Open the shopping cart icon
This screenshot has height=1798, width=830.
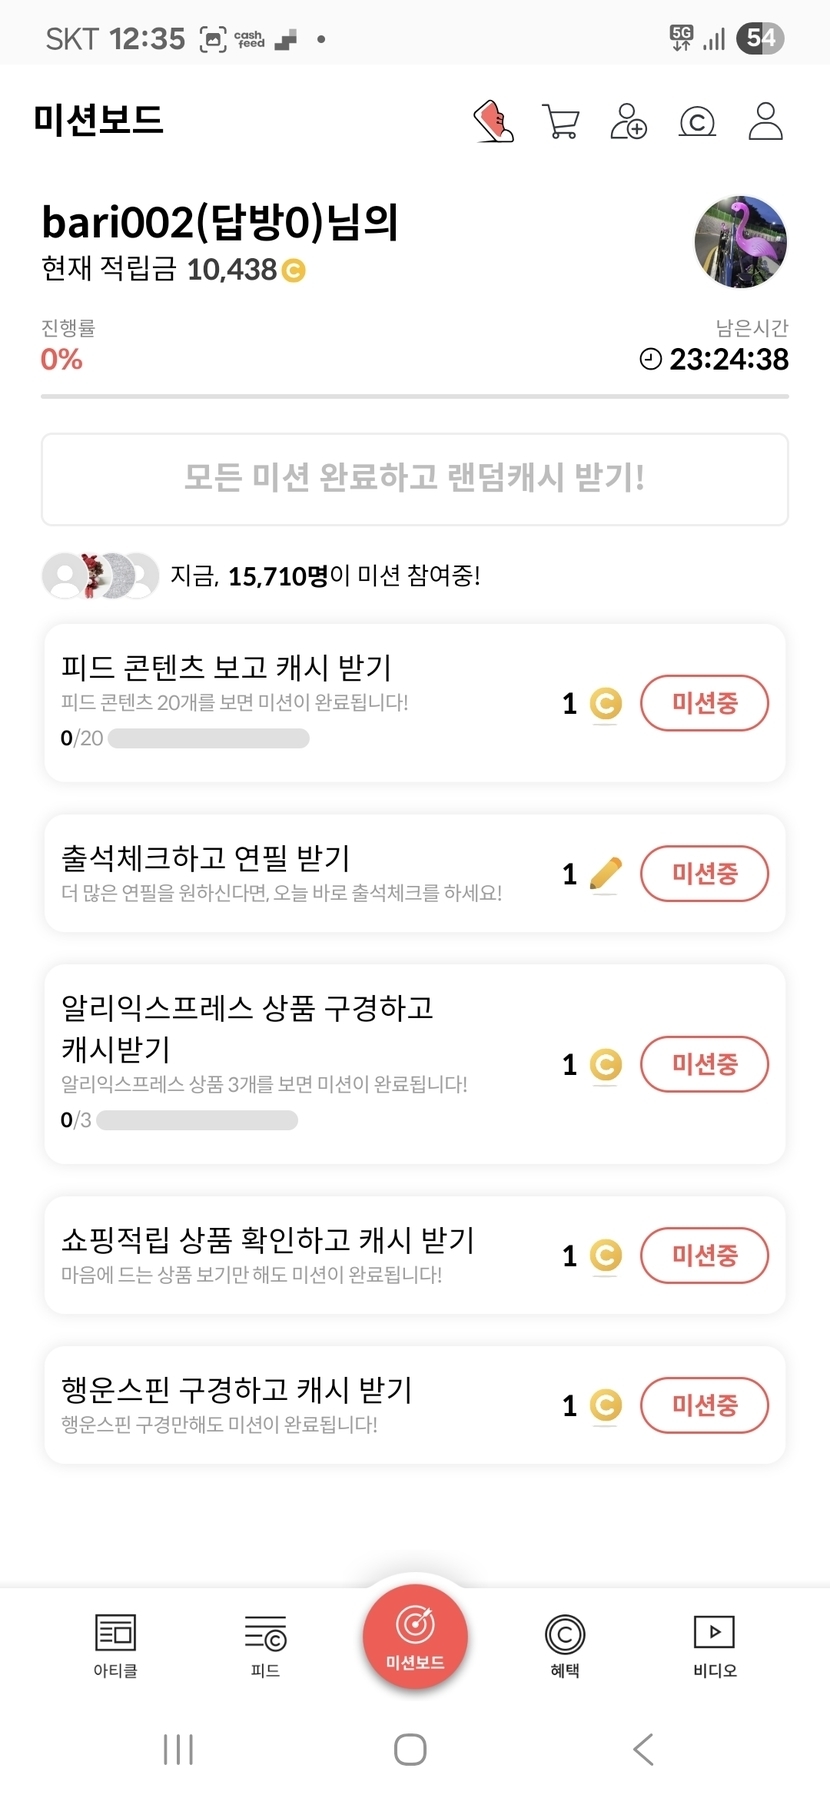560,121
